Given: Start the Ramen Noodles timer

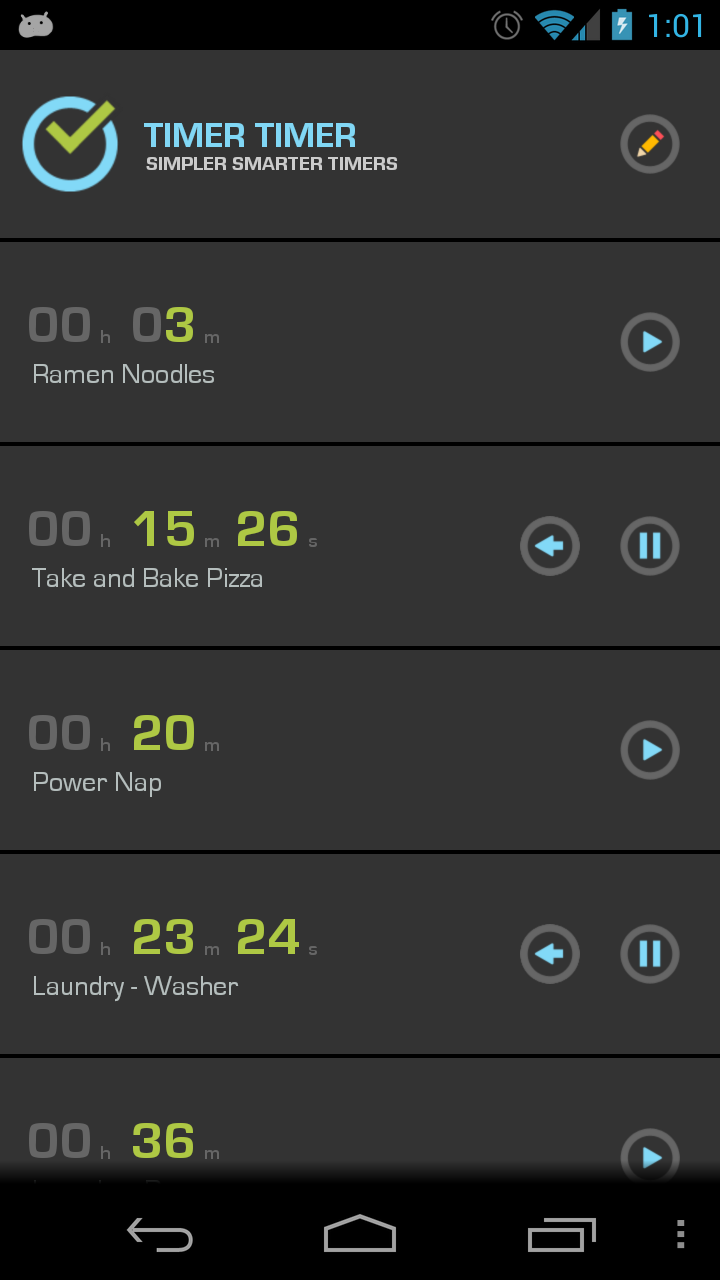Looking at the screenshot, I should coord(650,342).
